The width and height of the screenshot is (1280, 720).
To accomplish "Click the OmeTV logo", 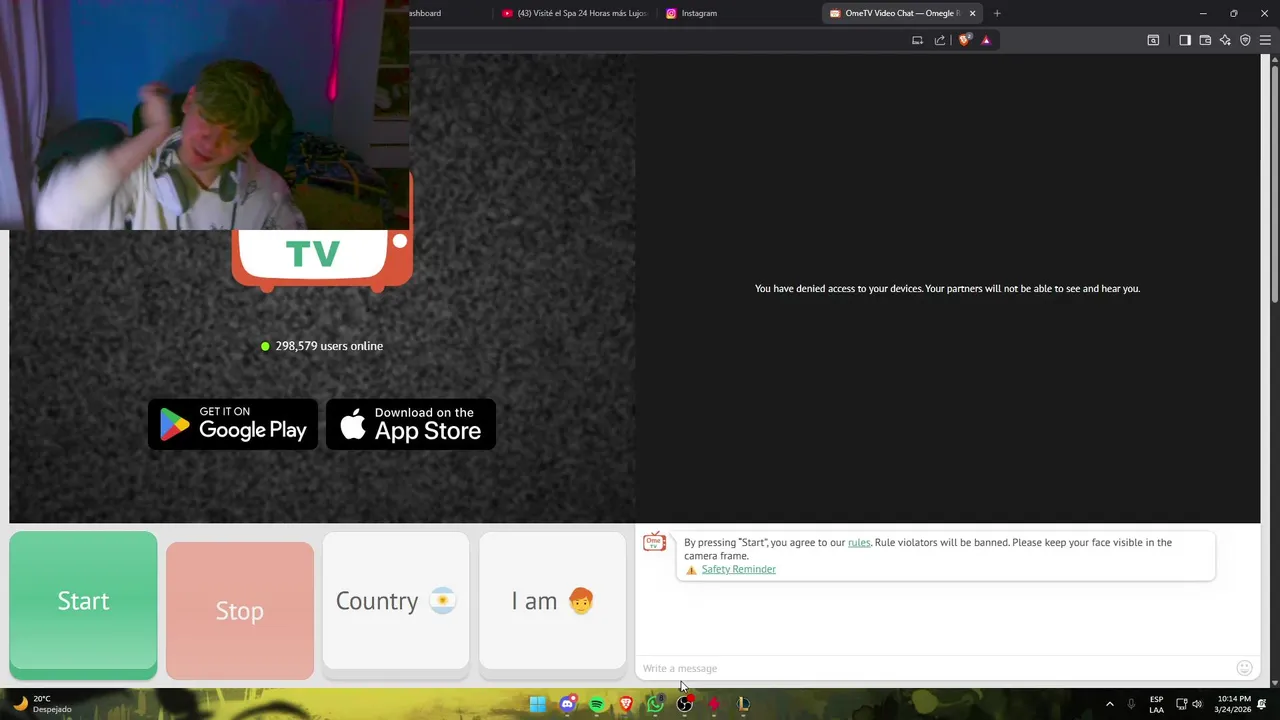I will [x=322, y=260].
